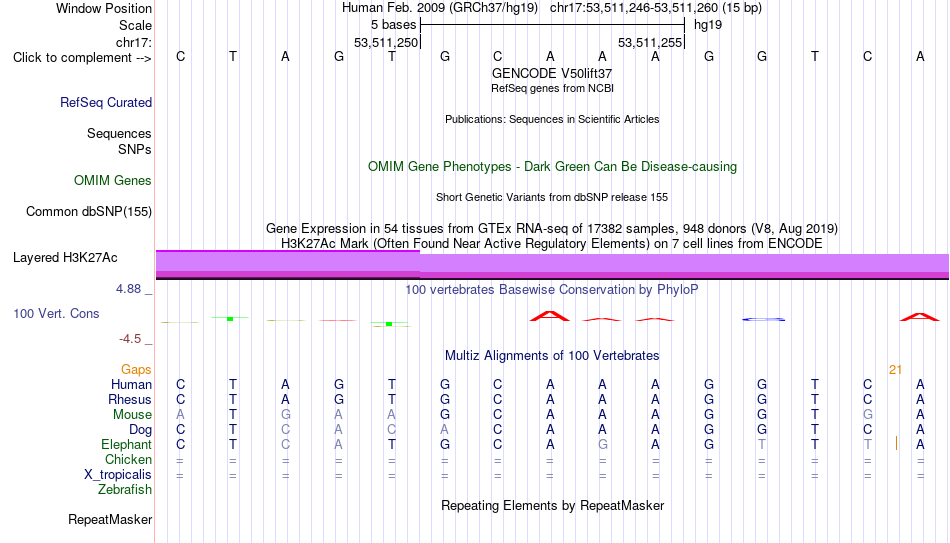This screenshot has width=950, height=543.
Task: Select the Rhesus species label
Action: (x=130, y=399)
